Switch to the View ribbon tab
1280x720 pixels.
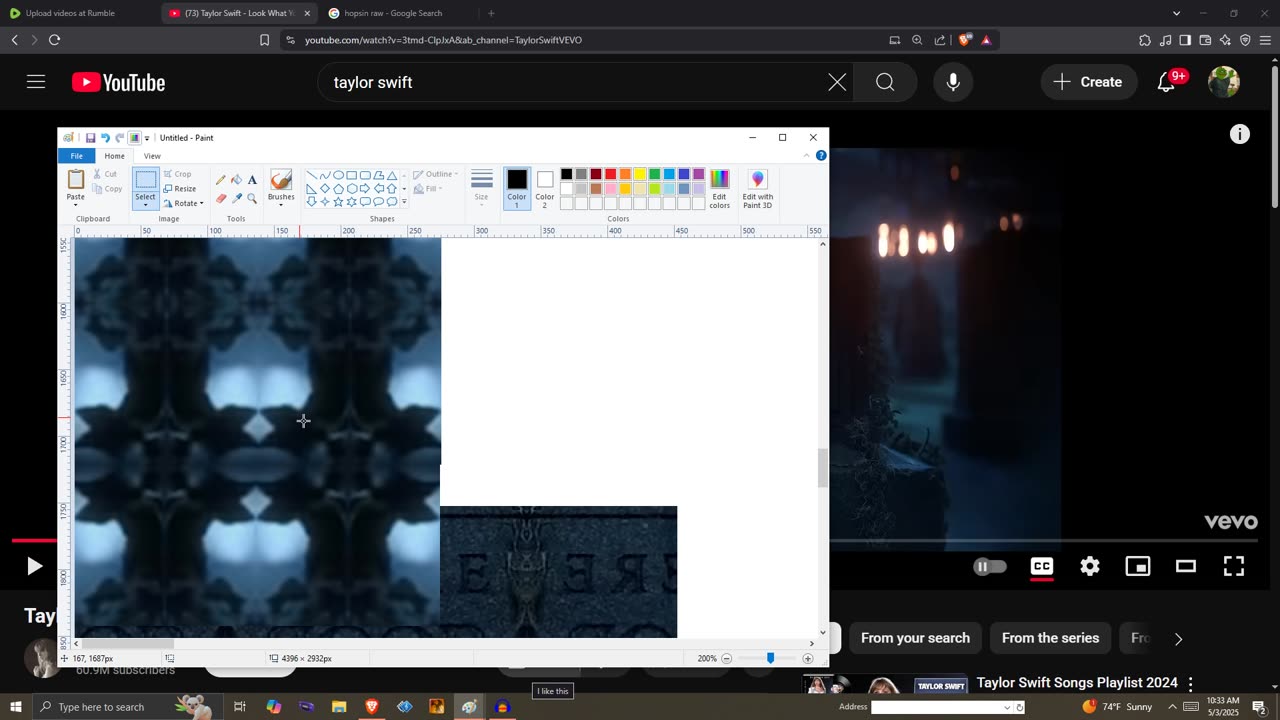point(152,156)
